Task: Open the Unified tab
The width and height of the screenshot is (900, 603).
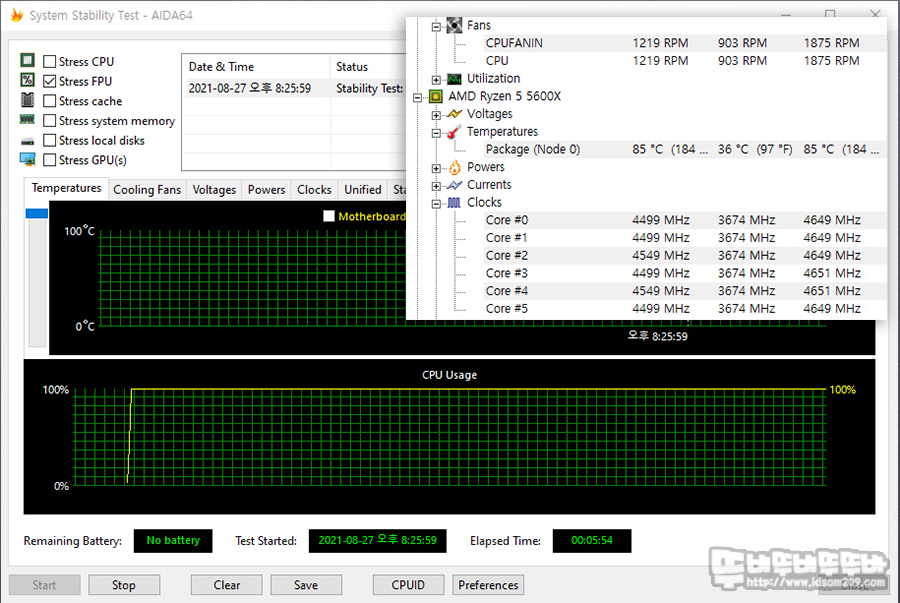Action: coord(363,189)
